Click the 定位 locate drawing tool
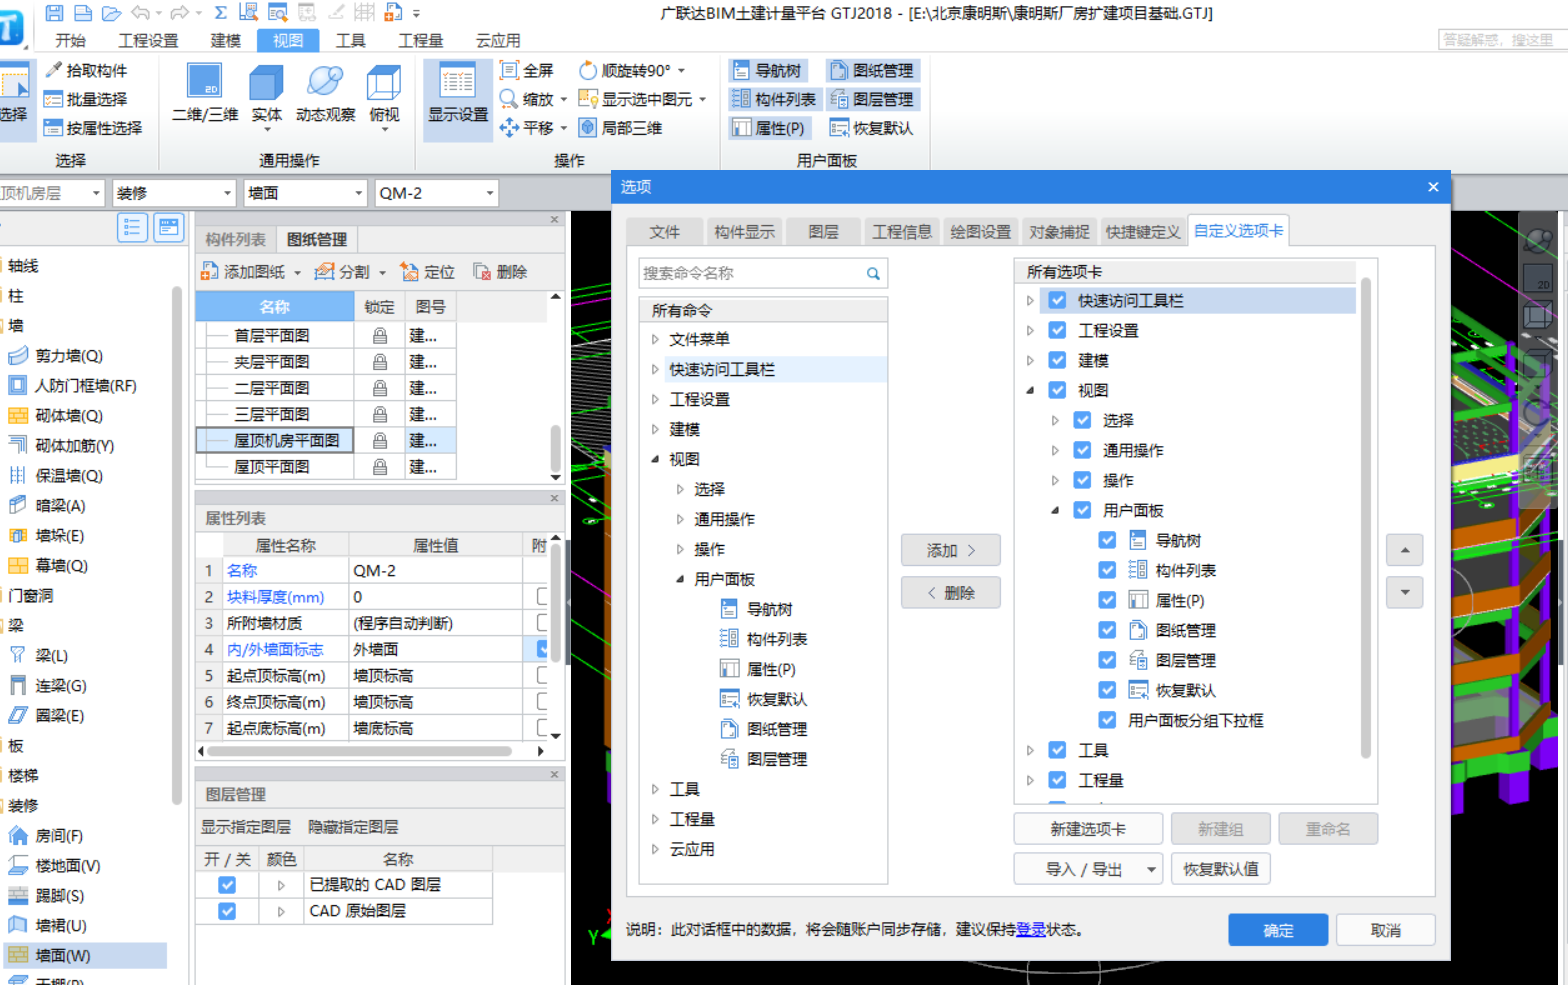This screenshot has height=985, width=1568. click(428, 272)
